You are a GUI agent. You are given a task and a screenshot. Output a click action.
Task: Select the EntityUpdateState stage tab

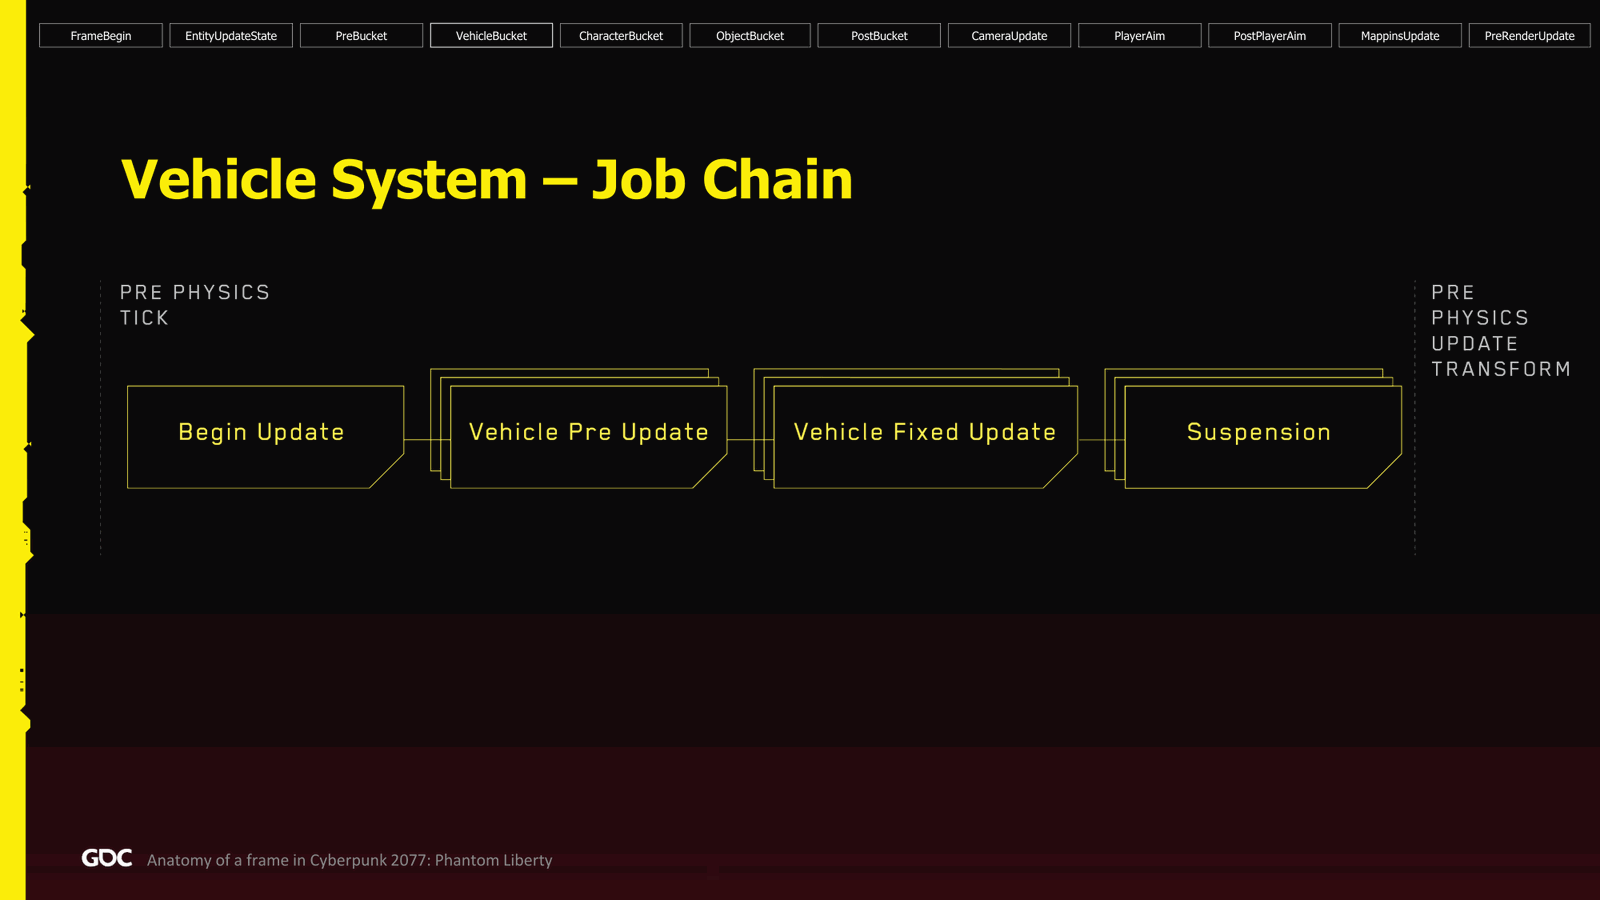(231, 36)
